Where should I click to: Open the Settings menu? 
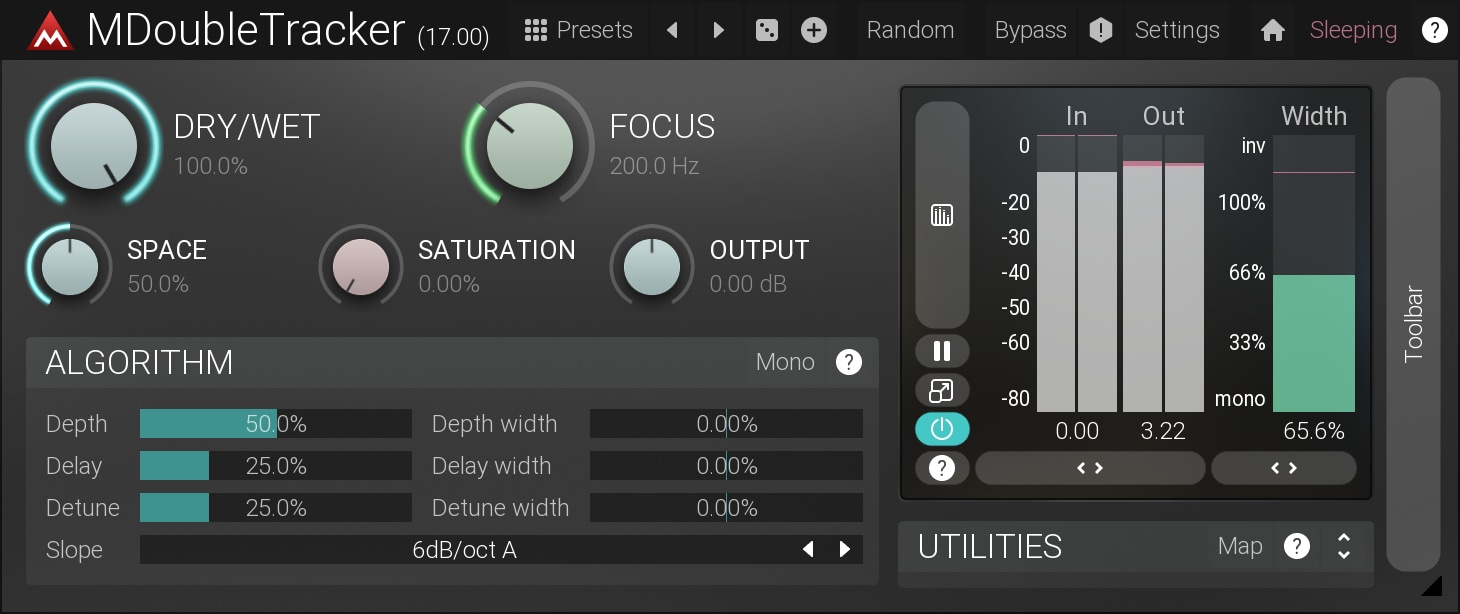click(1176, 31)
